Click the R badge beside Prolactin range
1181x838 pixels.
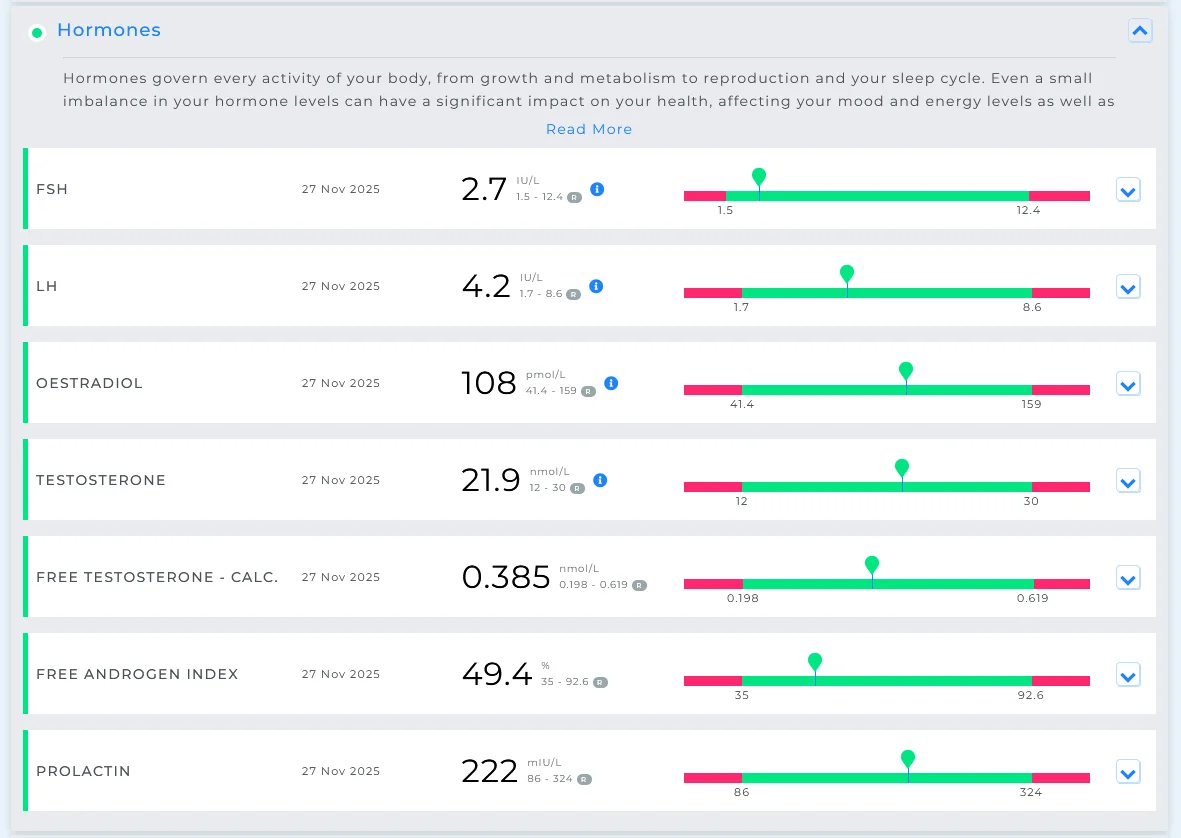click(584, 779)
